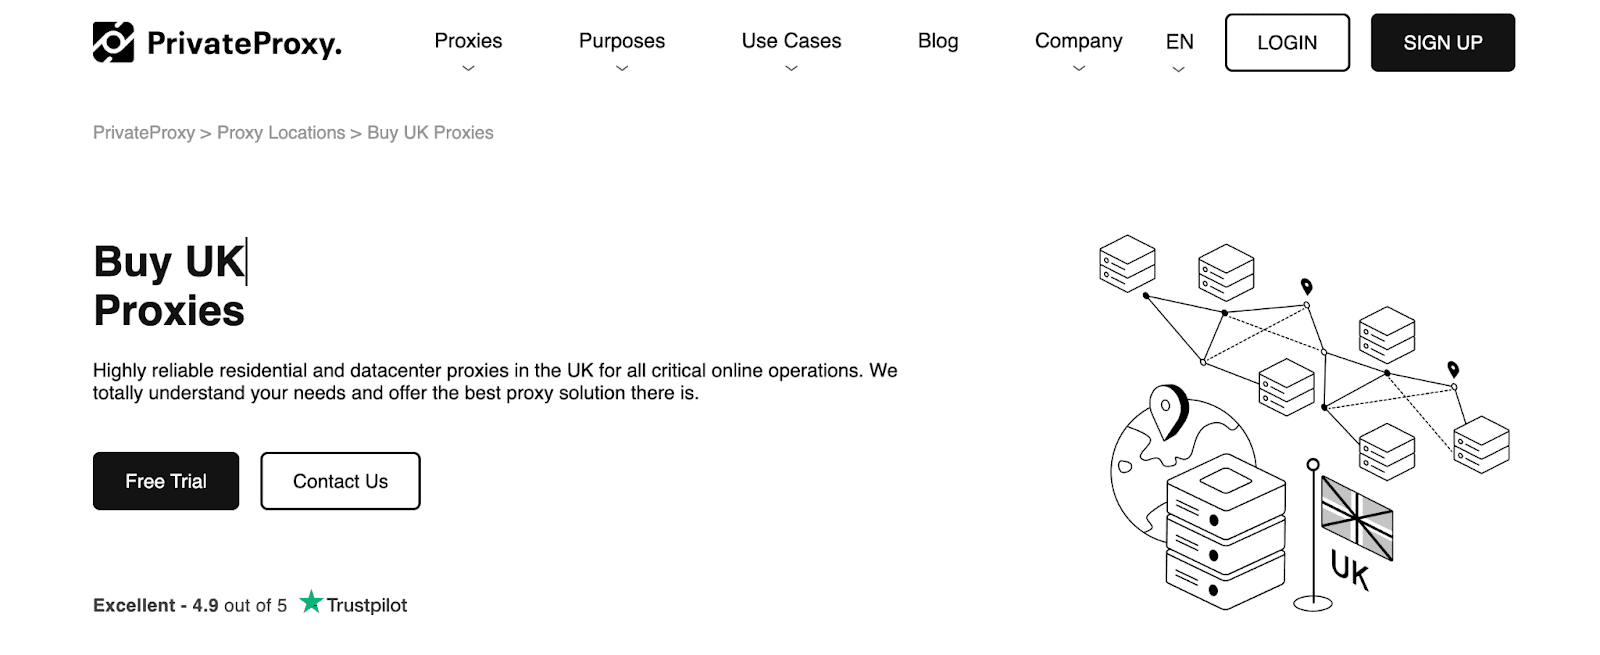Click the Buy UK Proxies heading

point(169,286)
